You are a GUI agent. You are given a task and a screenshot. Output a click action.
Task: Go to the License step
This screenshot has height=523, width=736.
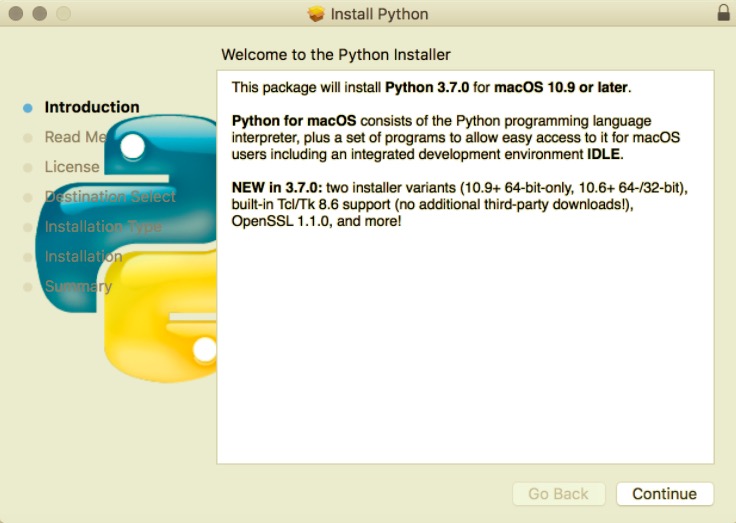coord(71,167)
